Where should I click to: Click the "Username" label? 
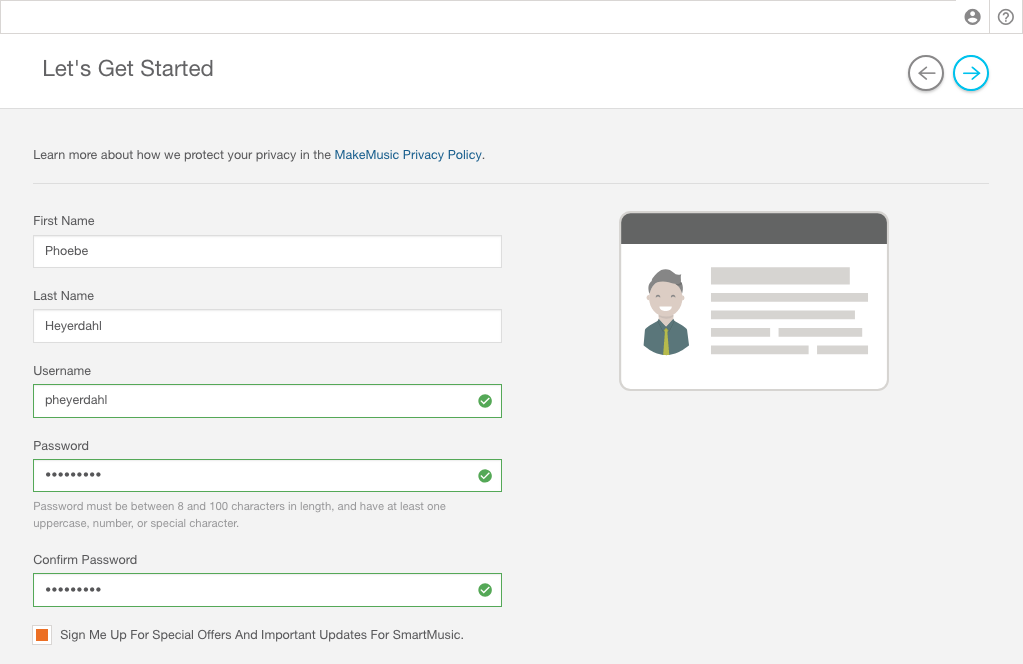pyautogui.click(x=62, y=371)
